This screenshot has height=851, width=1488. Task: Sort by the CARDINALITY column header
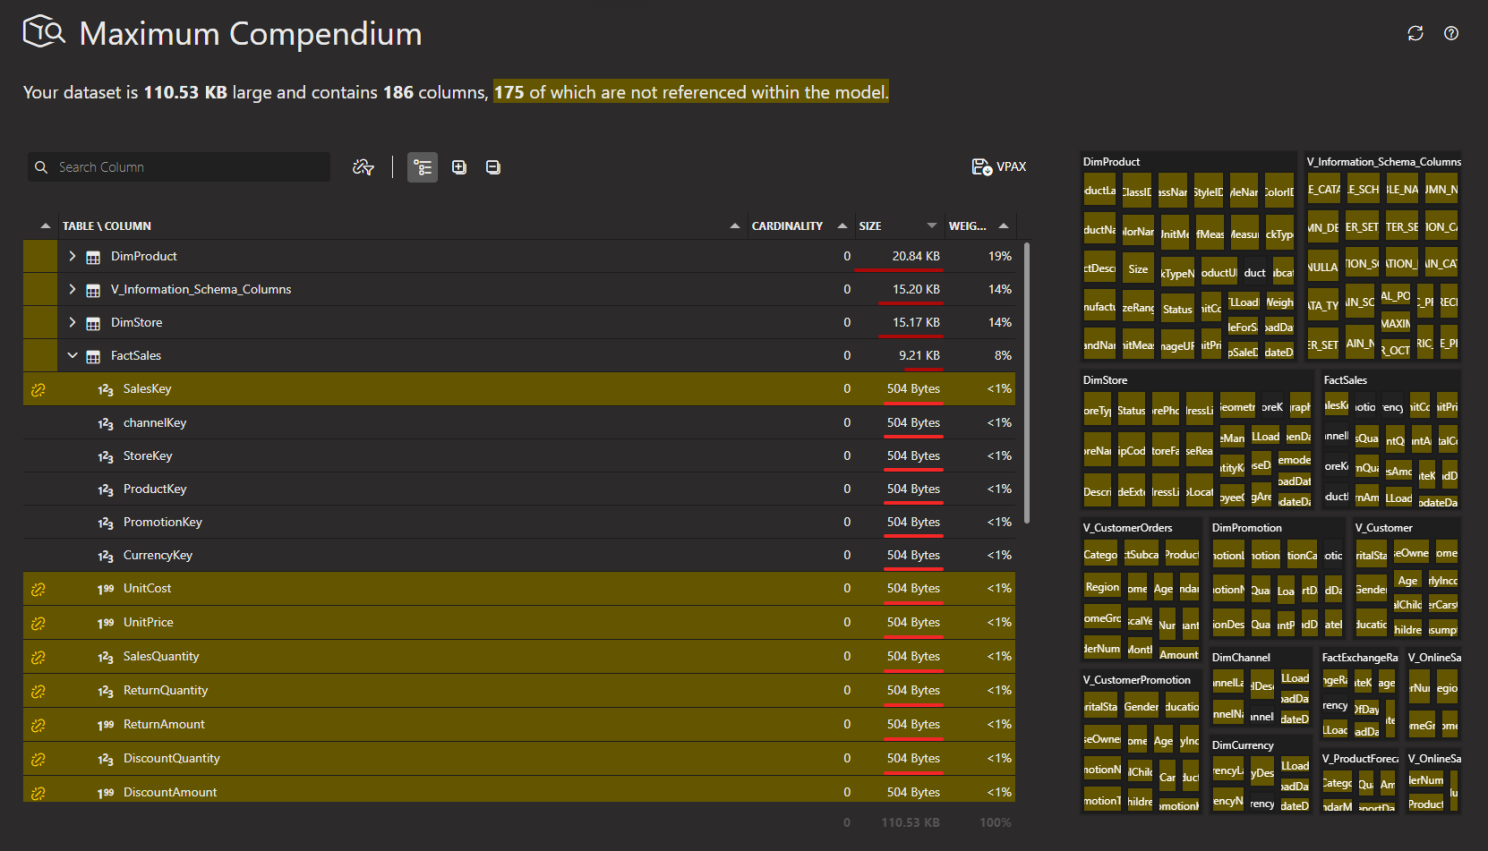click(790, 225)
